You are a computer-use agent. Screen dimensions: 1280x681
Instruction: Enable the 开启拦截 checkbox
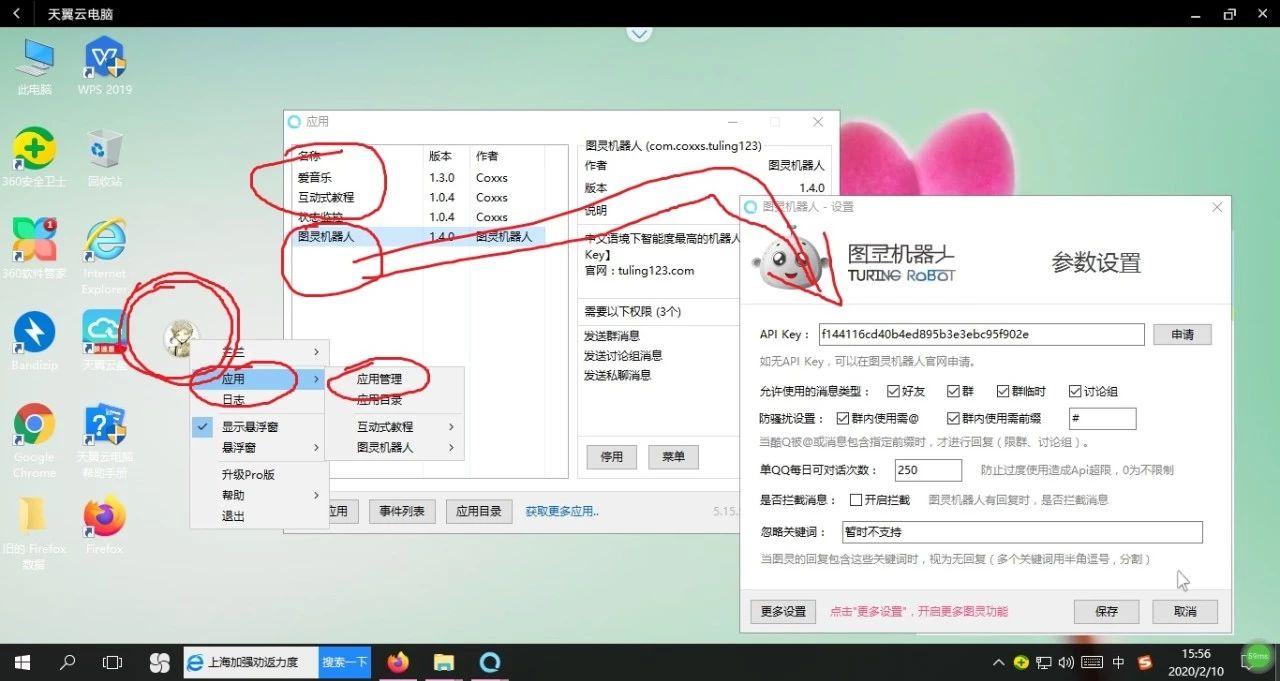pos(856,500)
